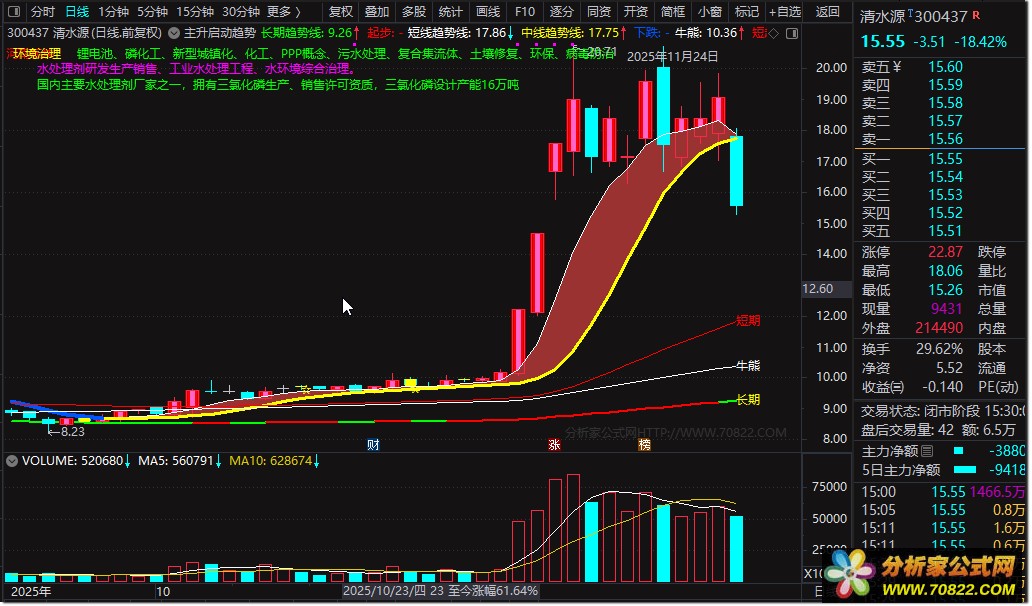Click the 工业水处理工程 underlined link
The image size is (1032, 606).
point(211,68)
